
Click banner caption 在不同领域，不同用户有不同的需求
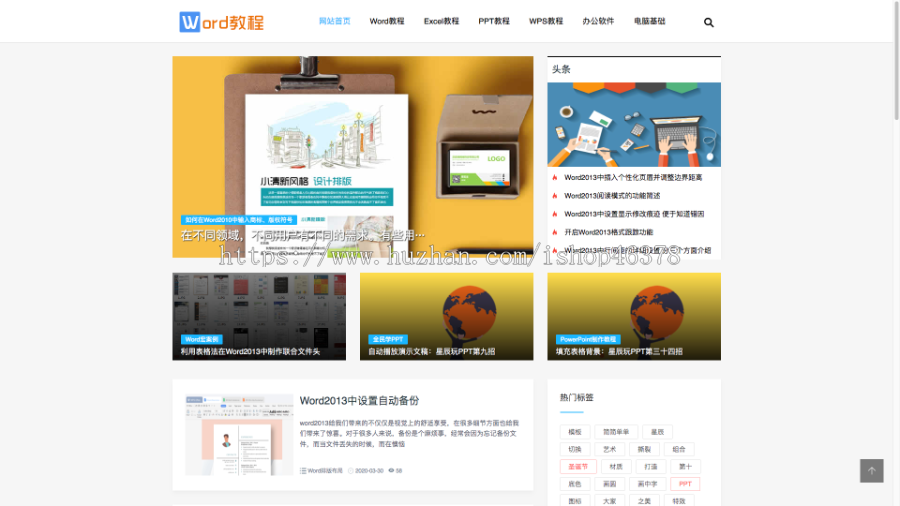(x=302, y=235)
